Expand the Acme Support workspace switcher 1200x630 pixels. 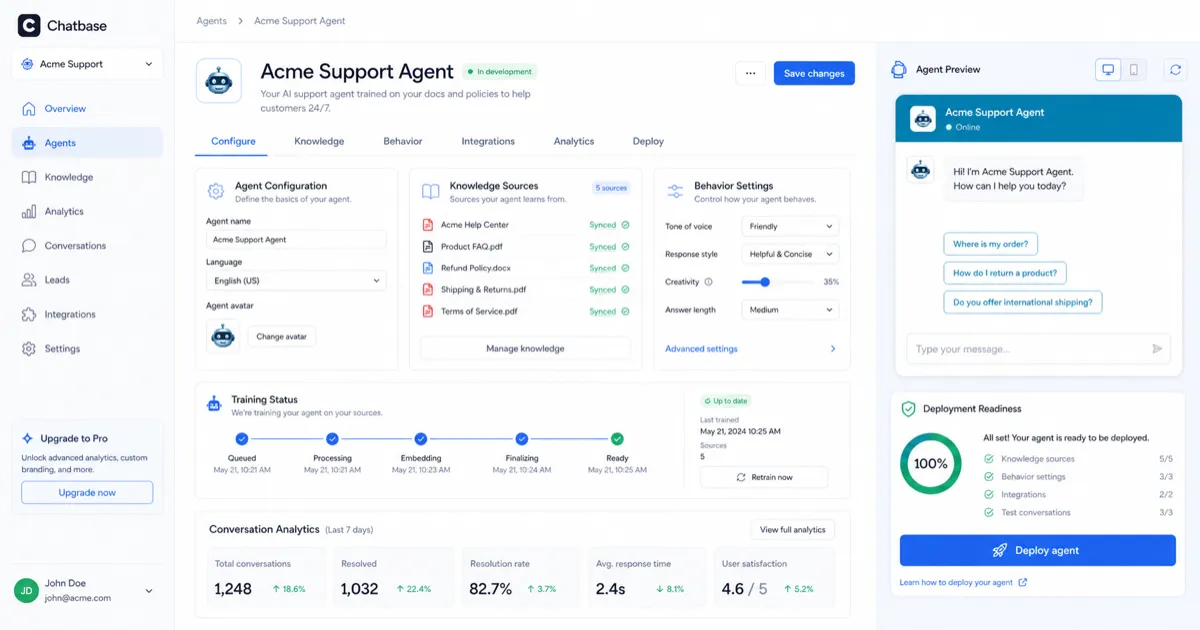(x=86, y=63)
